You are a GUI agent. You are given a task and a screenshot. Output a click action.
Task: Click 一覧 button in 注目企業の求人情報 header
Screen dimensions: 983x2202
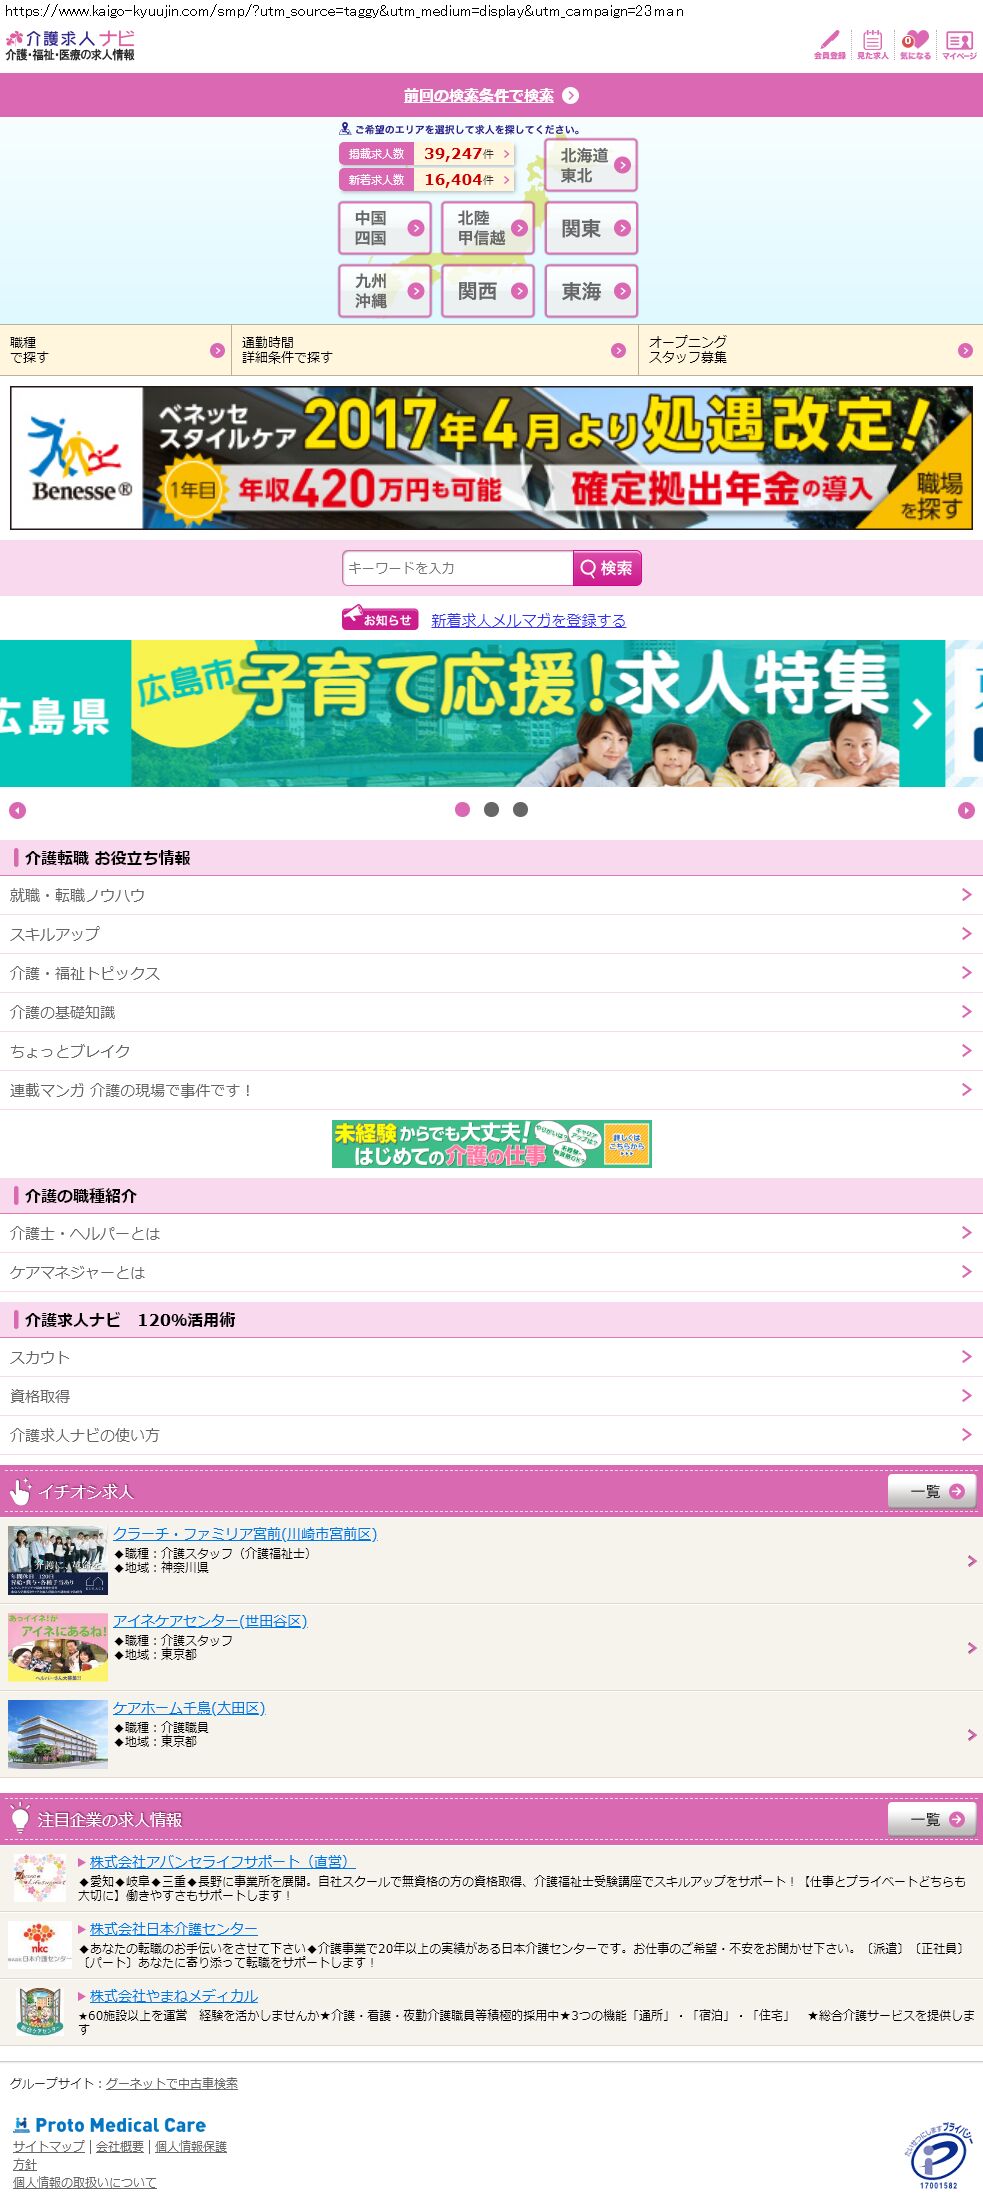[x=932, y=1819]
